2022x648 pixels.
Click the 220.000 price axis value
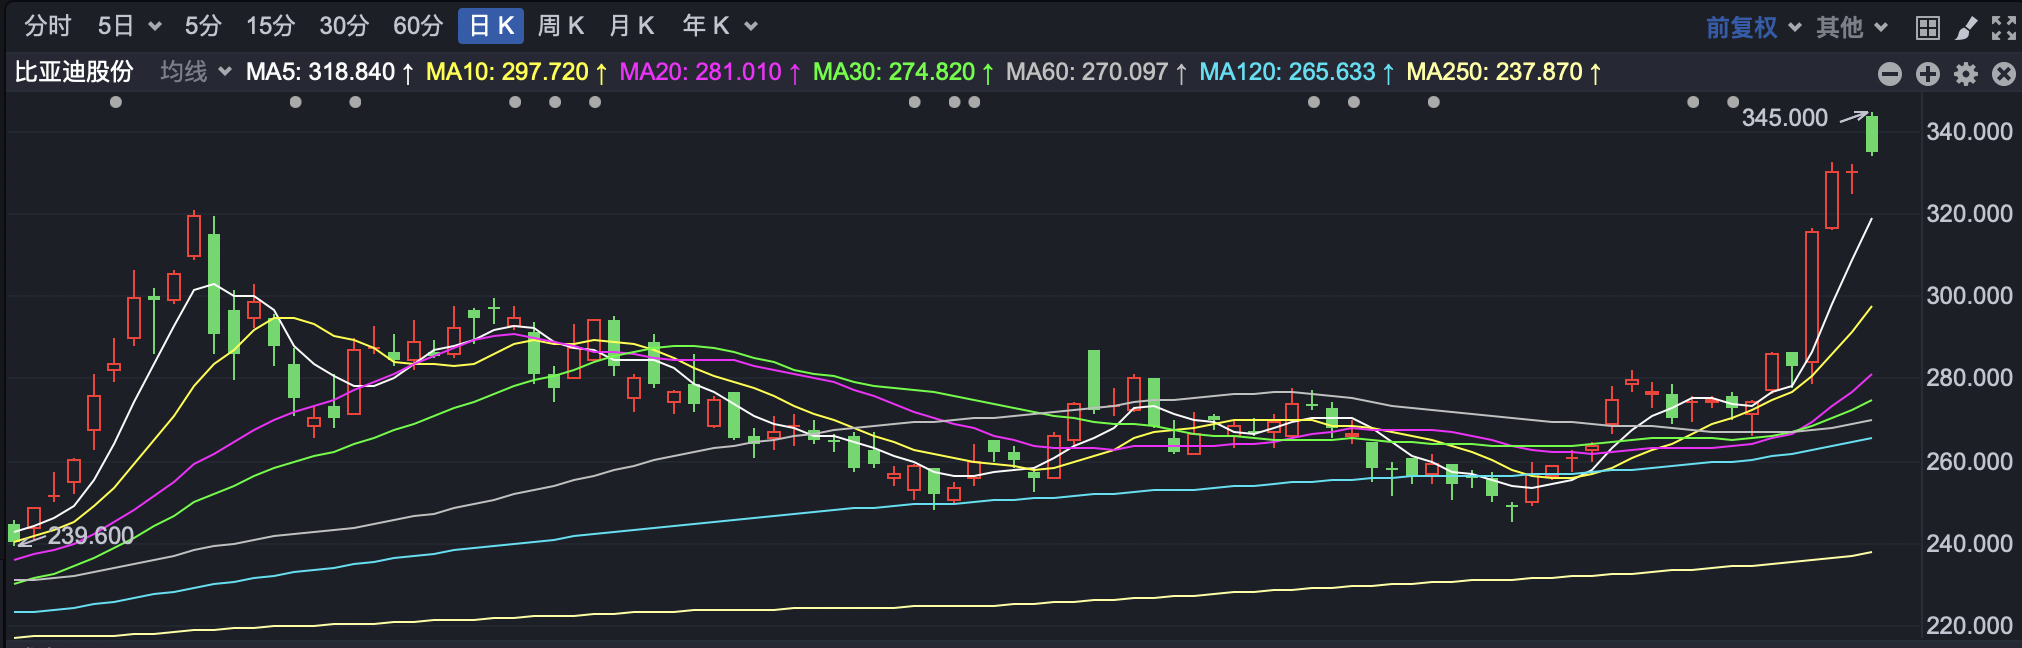coord(1969,625)
